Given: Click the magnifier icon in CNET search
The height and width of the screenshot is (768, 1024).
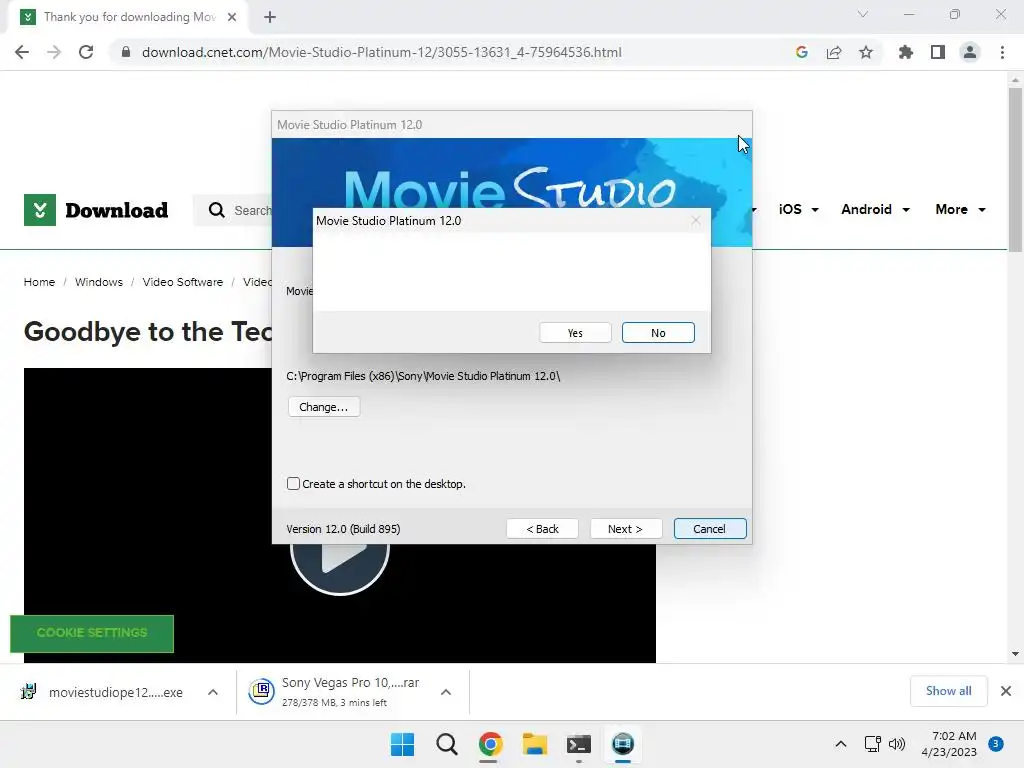Looking at the screenshot, I should click(216, 210).
